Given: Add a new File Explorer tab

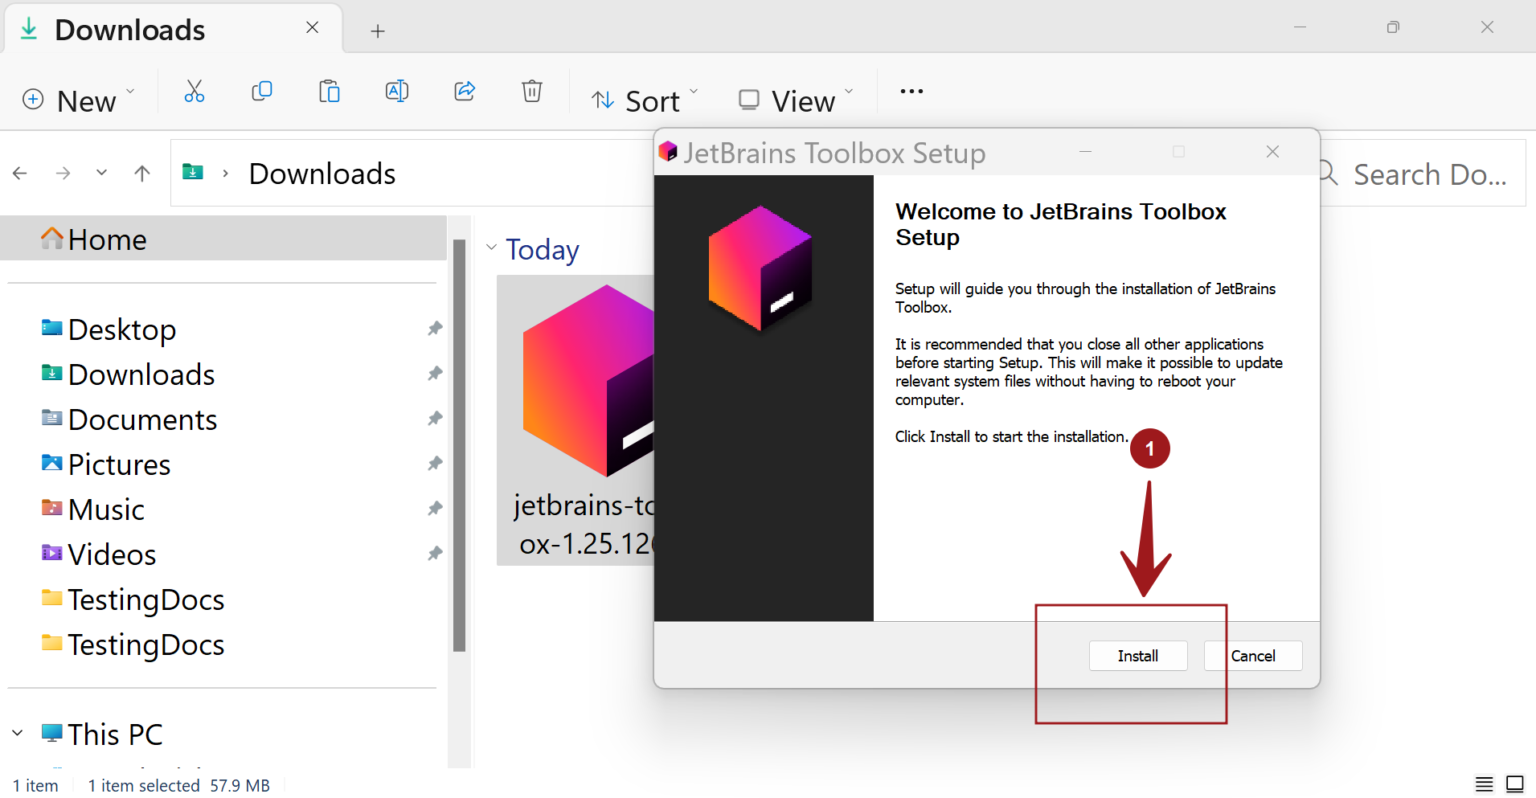Looking at the screenshot, I should click(377, 31).
